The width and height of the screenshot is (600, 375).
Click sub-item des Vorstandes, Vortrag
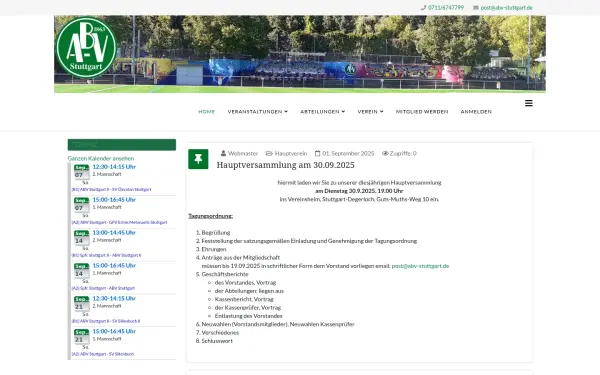tap(245, 282)
